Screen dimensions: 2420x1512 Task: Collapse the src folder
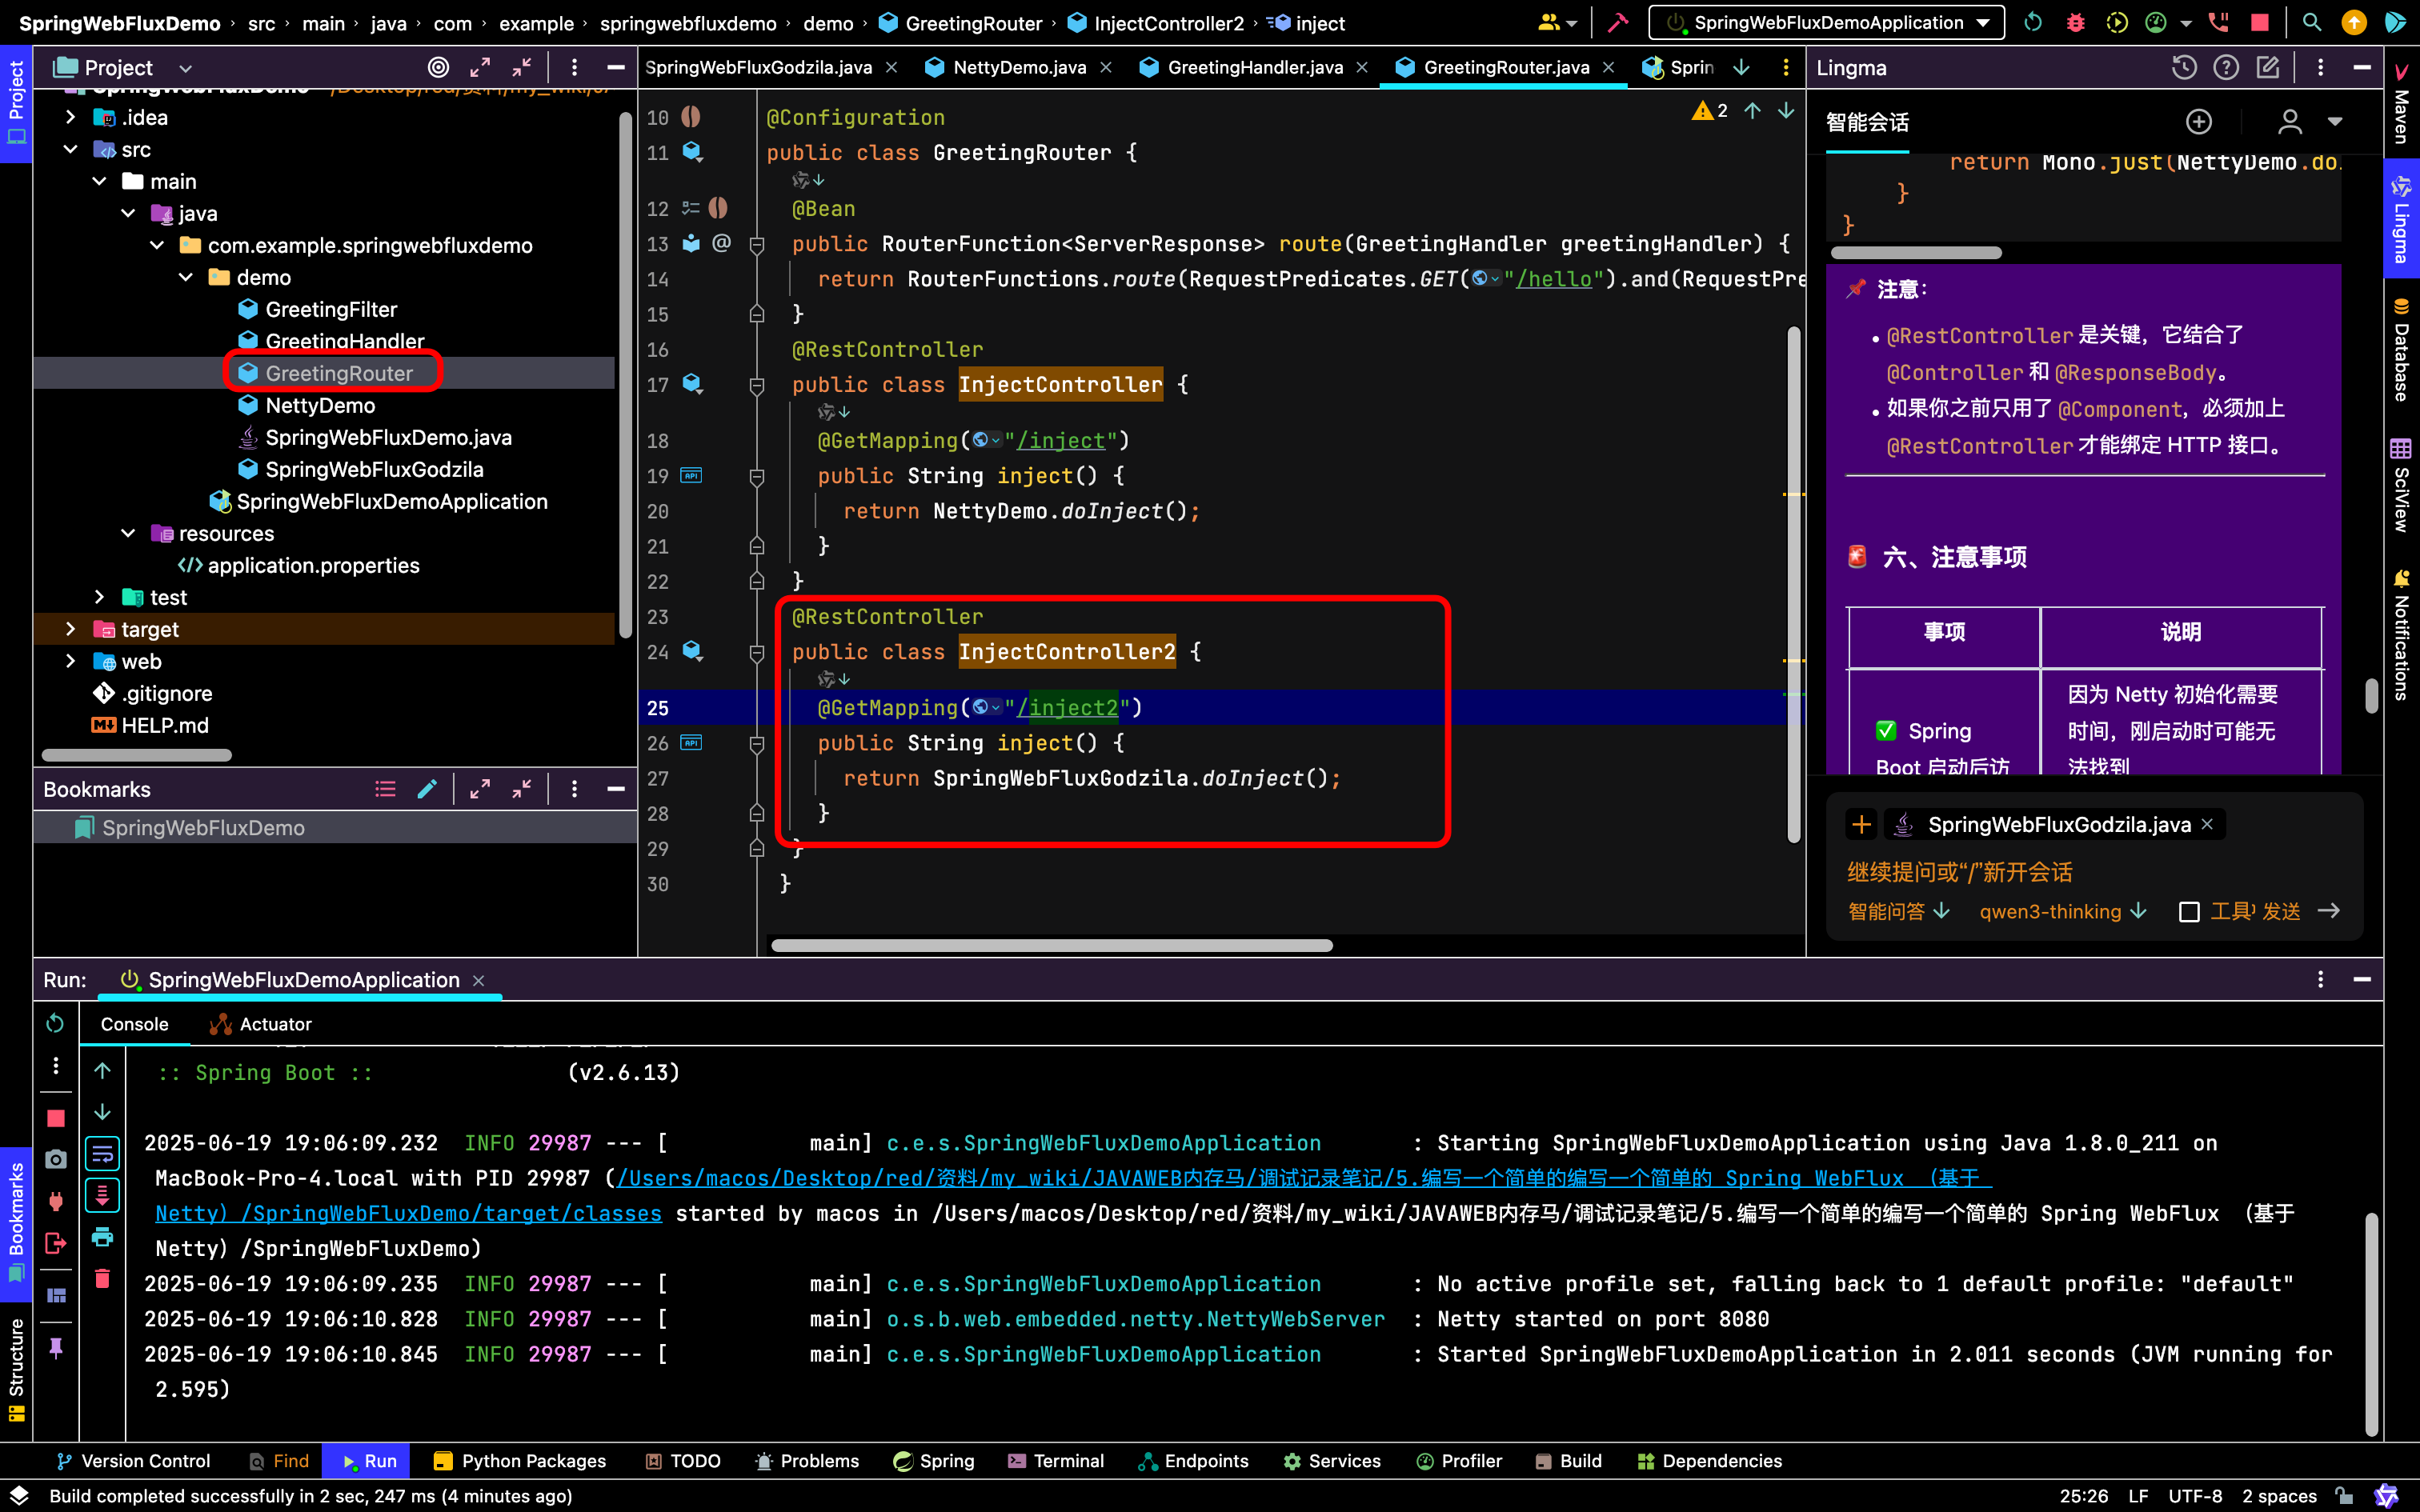[70, 149]
